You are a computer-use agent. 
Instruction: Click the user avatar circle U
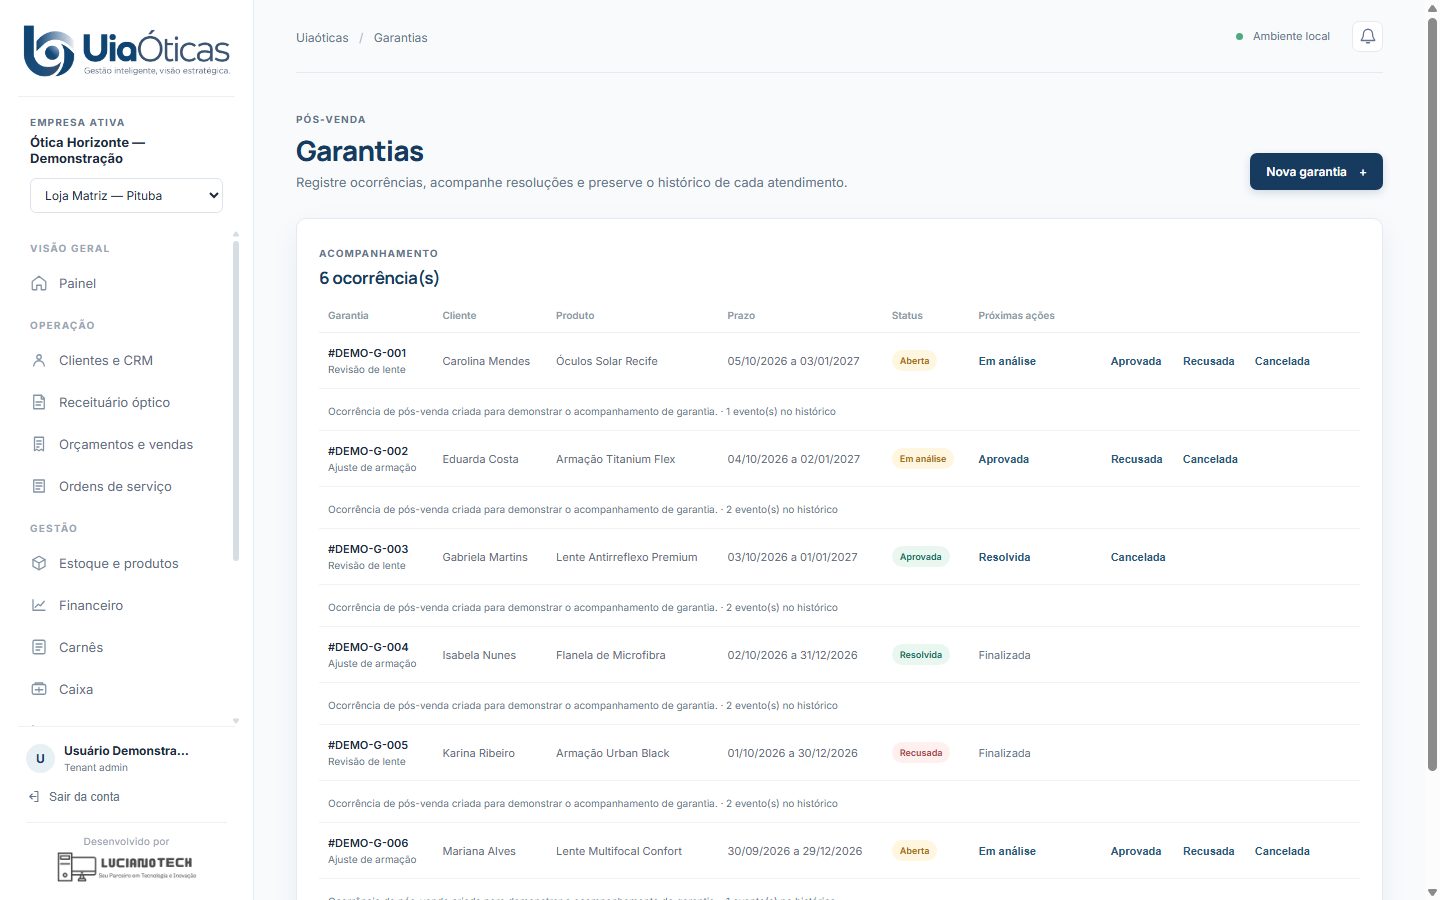[x=40, y=758]
